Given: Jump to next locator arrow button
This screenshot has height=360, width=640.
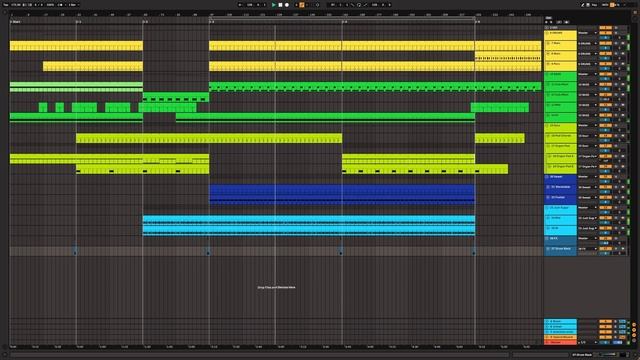Looking at the screenshot, I should tap(551, 22).
